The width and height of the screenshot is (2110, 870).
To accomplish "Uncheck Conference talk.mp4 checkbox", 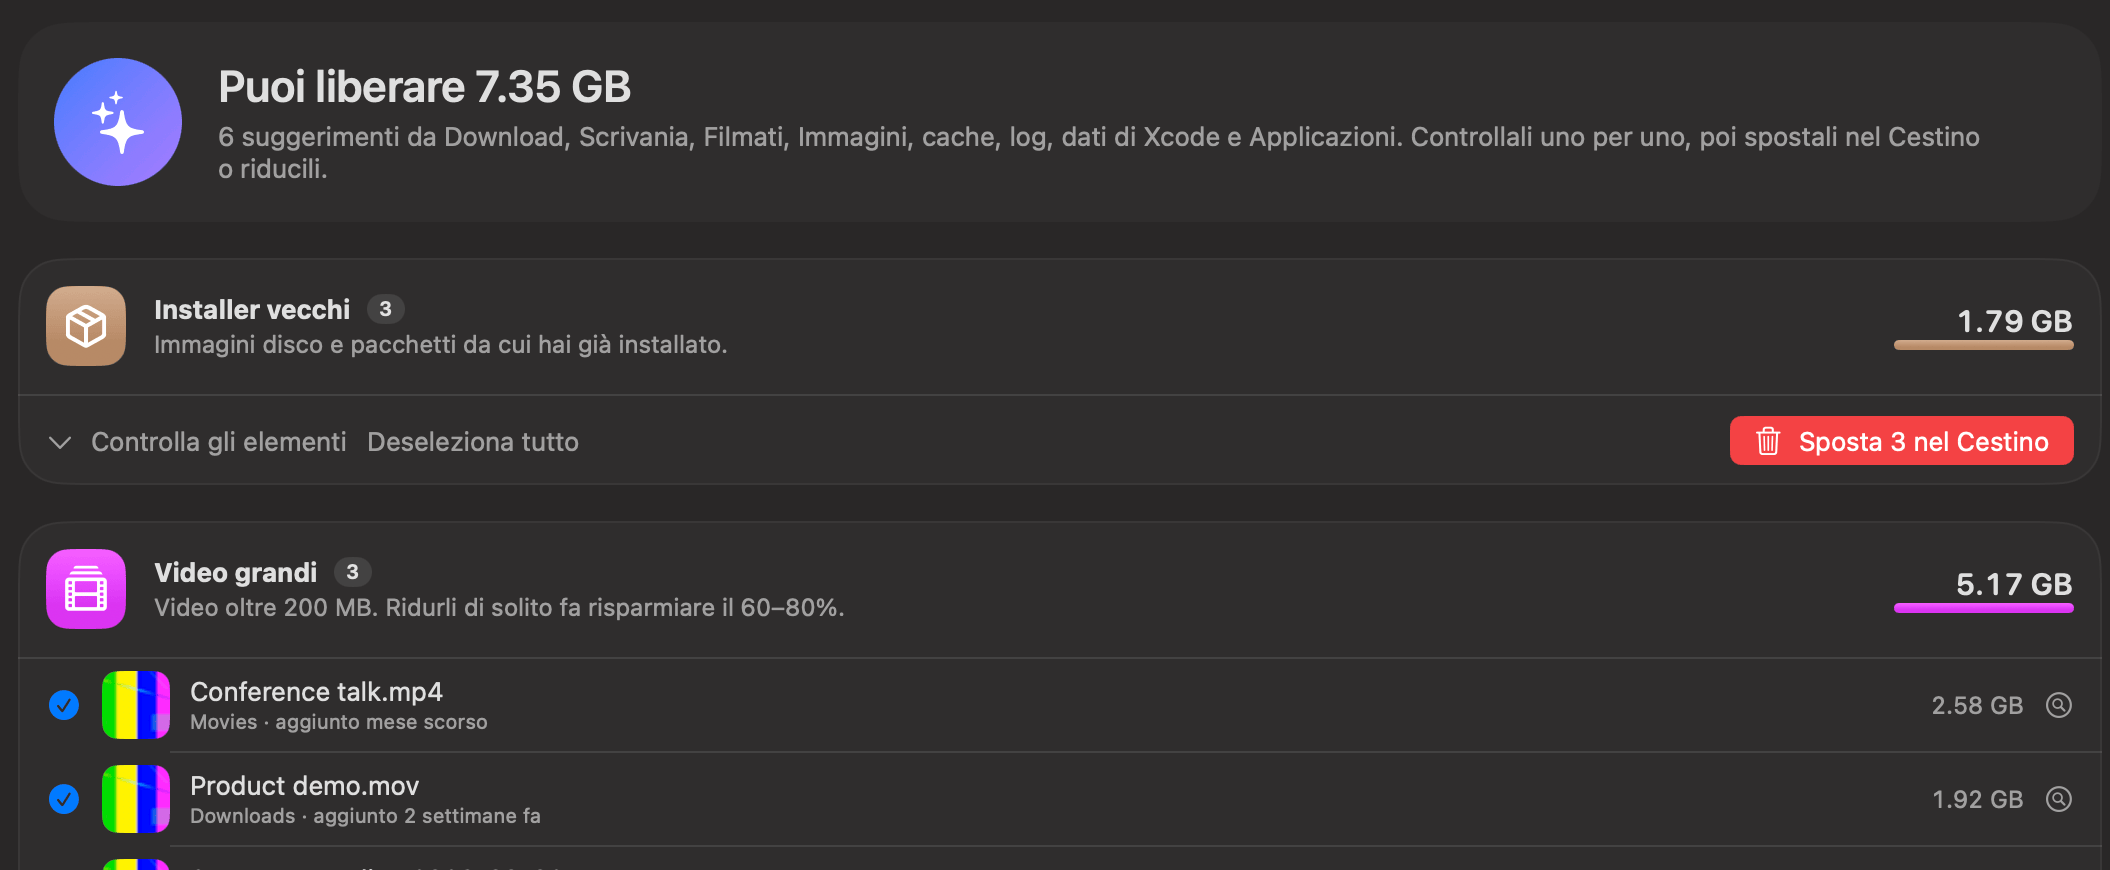I will click(x=64, y=705).
